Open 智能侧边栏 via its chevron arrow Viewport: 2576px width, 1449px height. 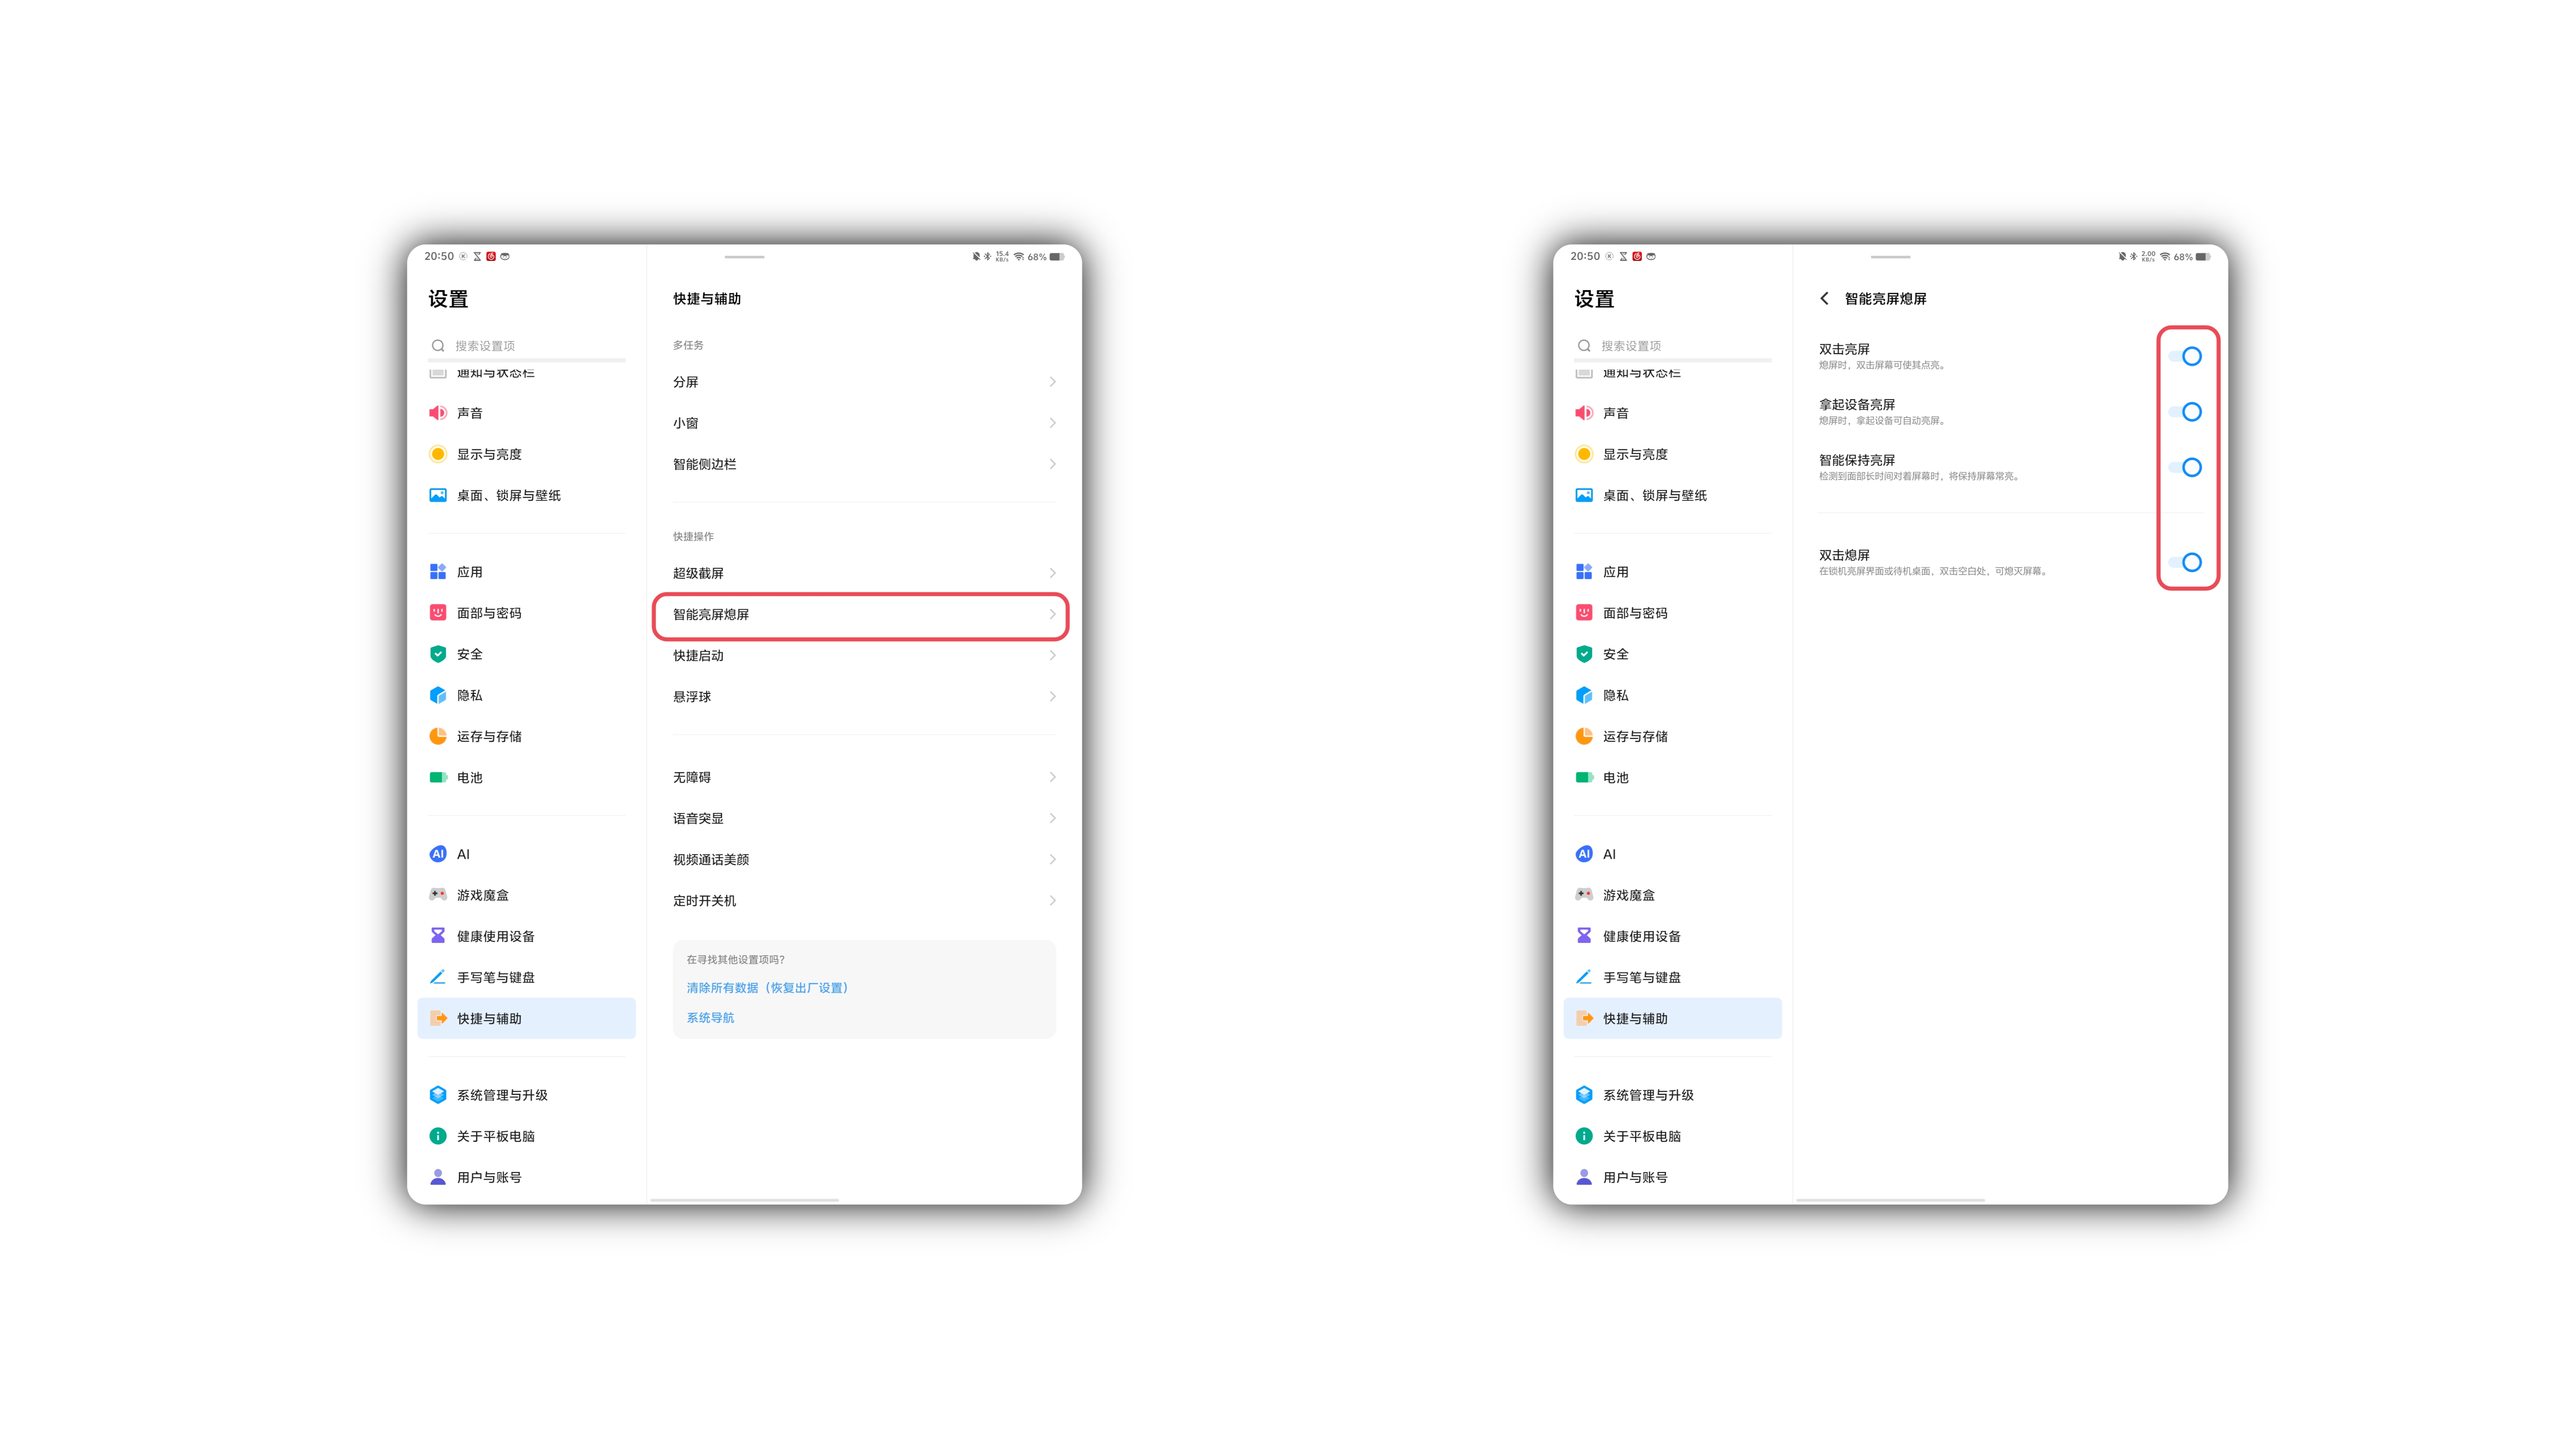tap(1052, 464)
